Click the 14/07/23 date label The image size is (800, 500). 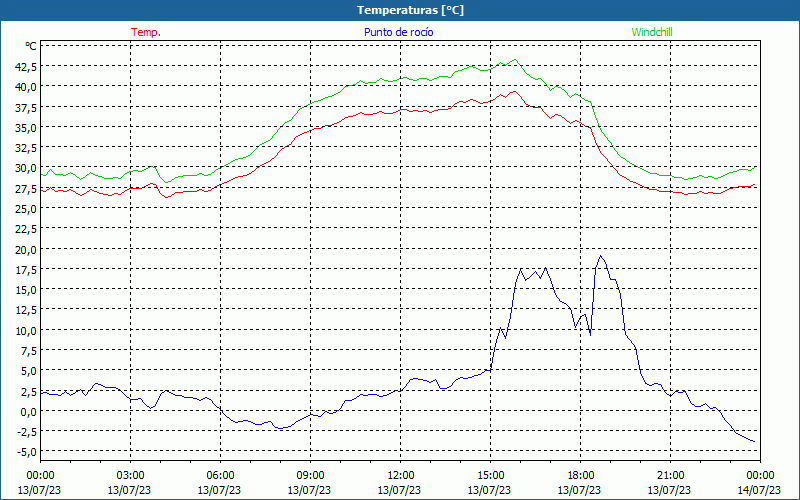point(759,490)
